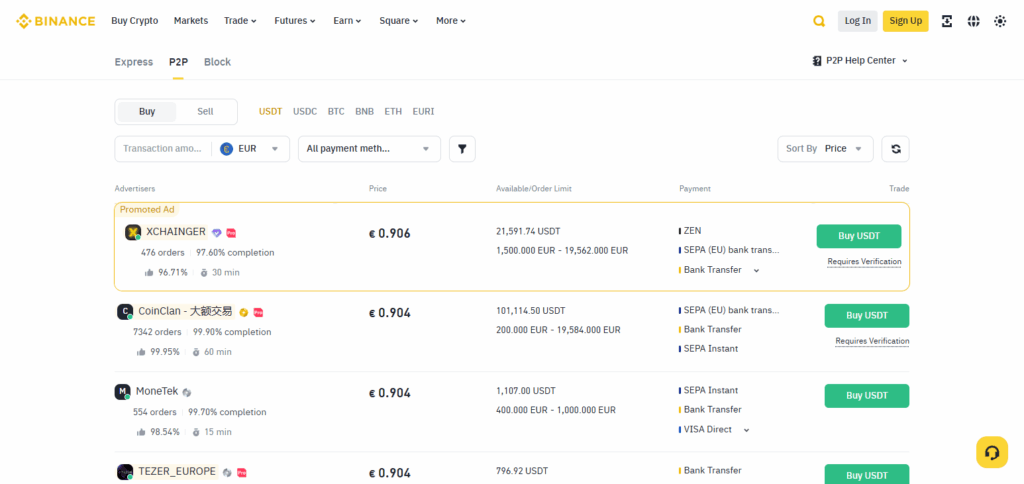
Task: Click CoinClan red Pro badge
Action: pyautogui.click(x=258, y=312)
